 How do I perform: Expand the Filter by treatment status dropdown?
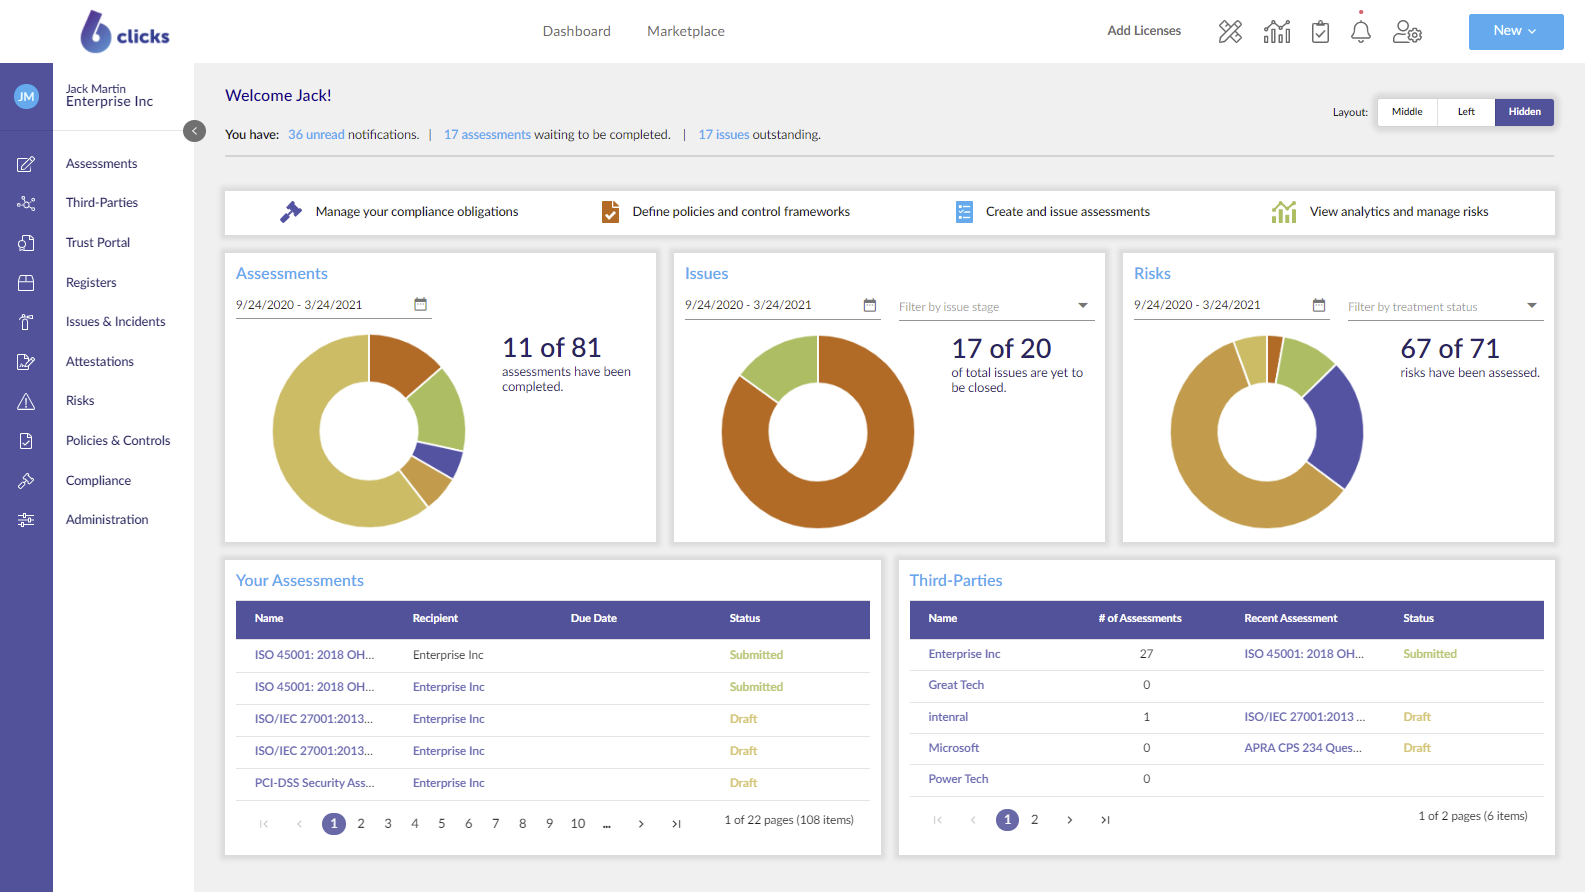coord(1531,306)
